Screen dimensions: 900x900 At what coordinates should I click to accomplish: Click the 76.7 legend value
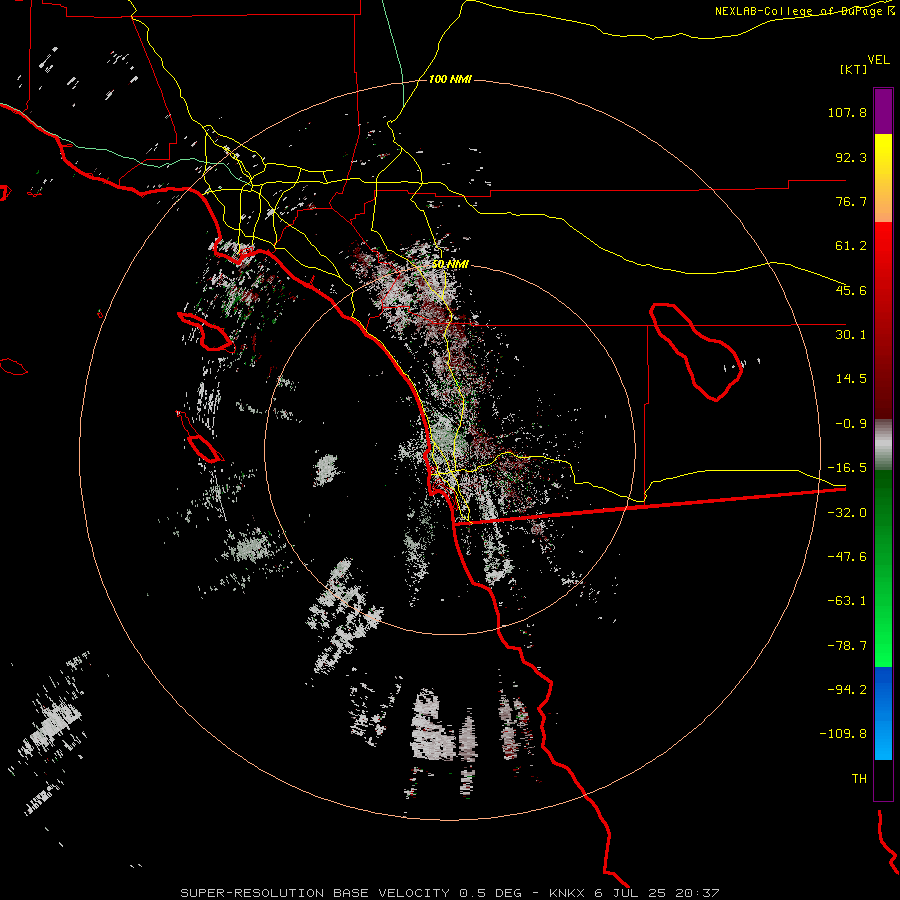click(x=851, y=201)
